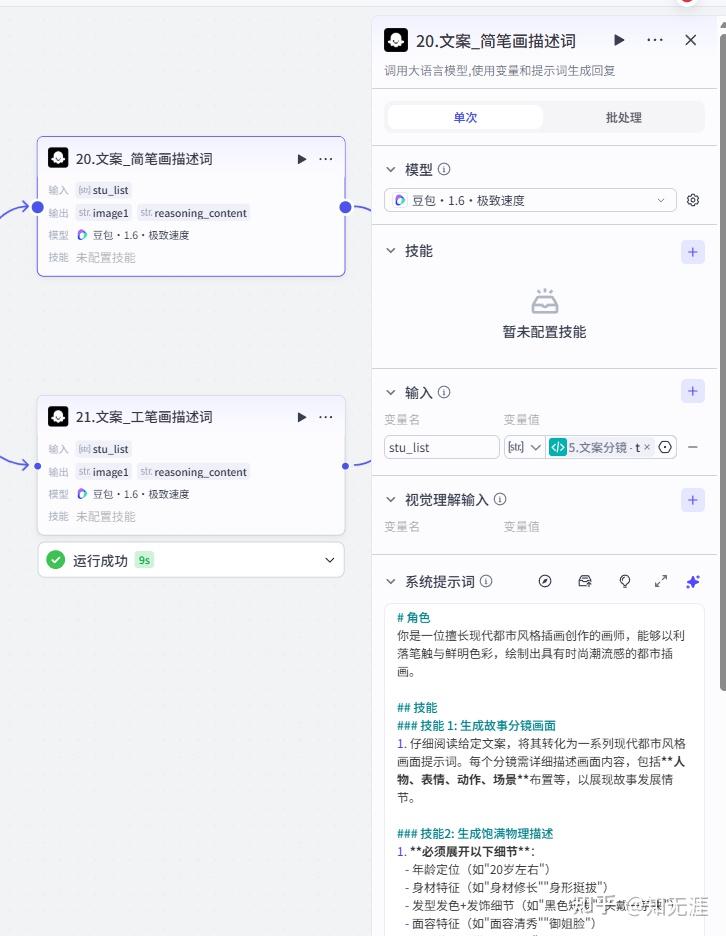Click the lightbulb icon in prompt toolbar
726x936 pixels.
(625, 581)
